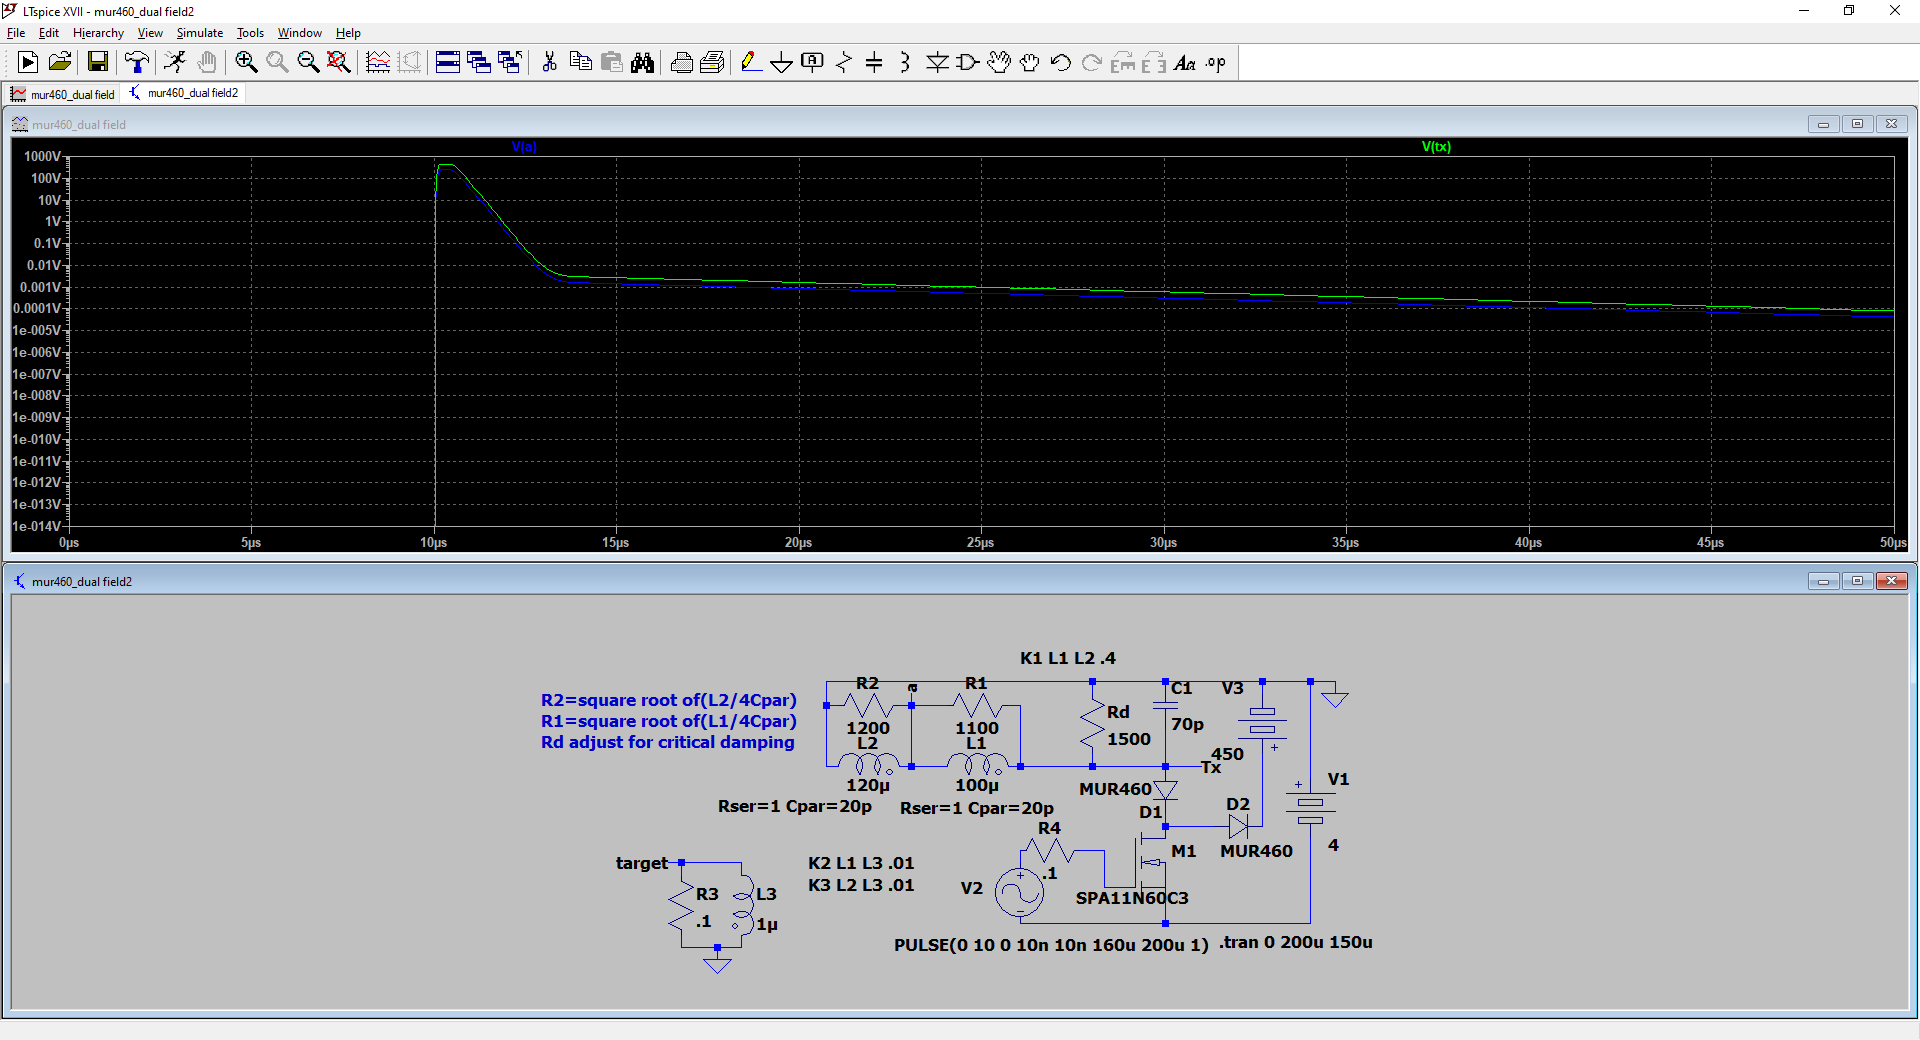
Task: Switch to the mur460_dual field tab
Action: 64,94
